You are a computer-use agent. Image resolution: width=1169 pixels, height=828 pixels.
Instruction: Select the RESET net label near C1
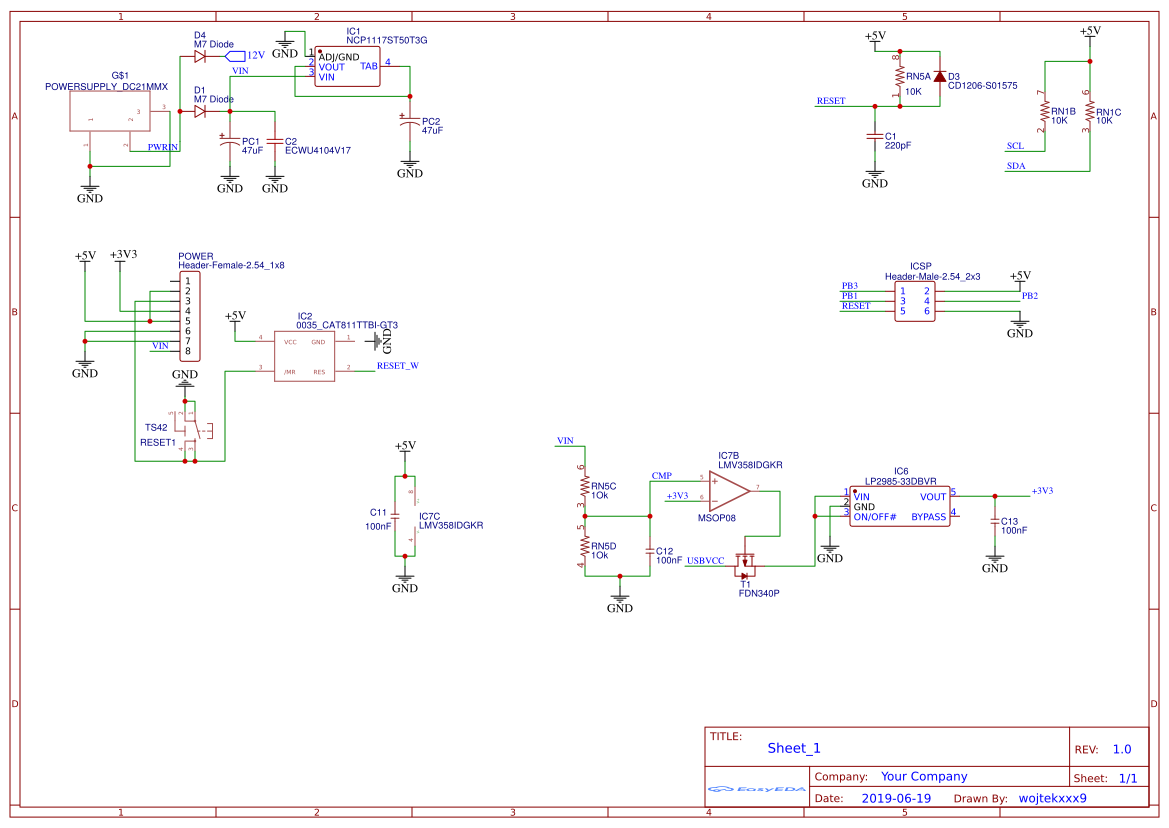coord(831,101)
